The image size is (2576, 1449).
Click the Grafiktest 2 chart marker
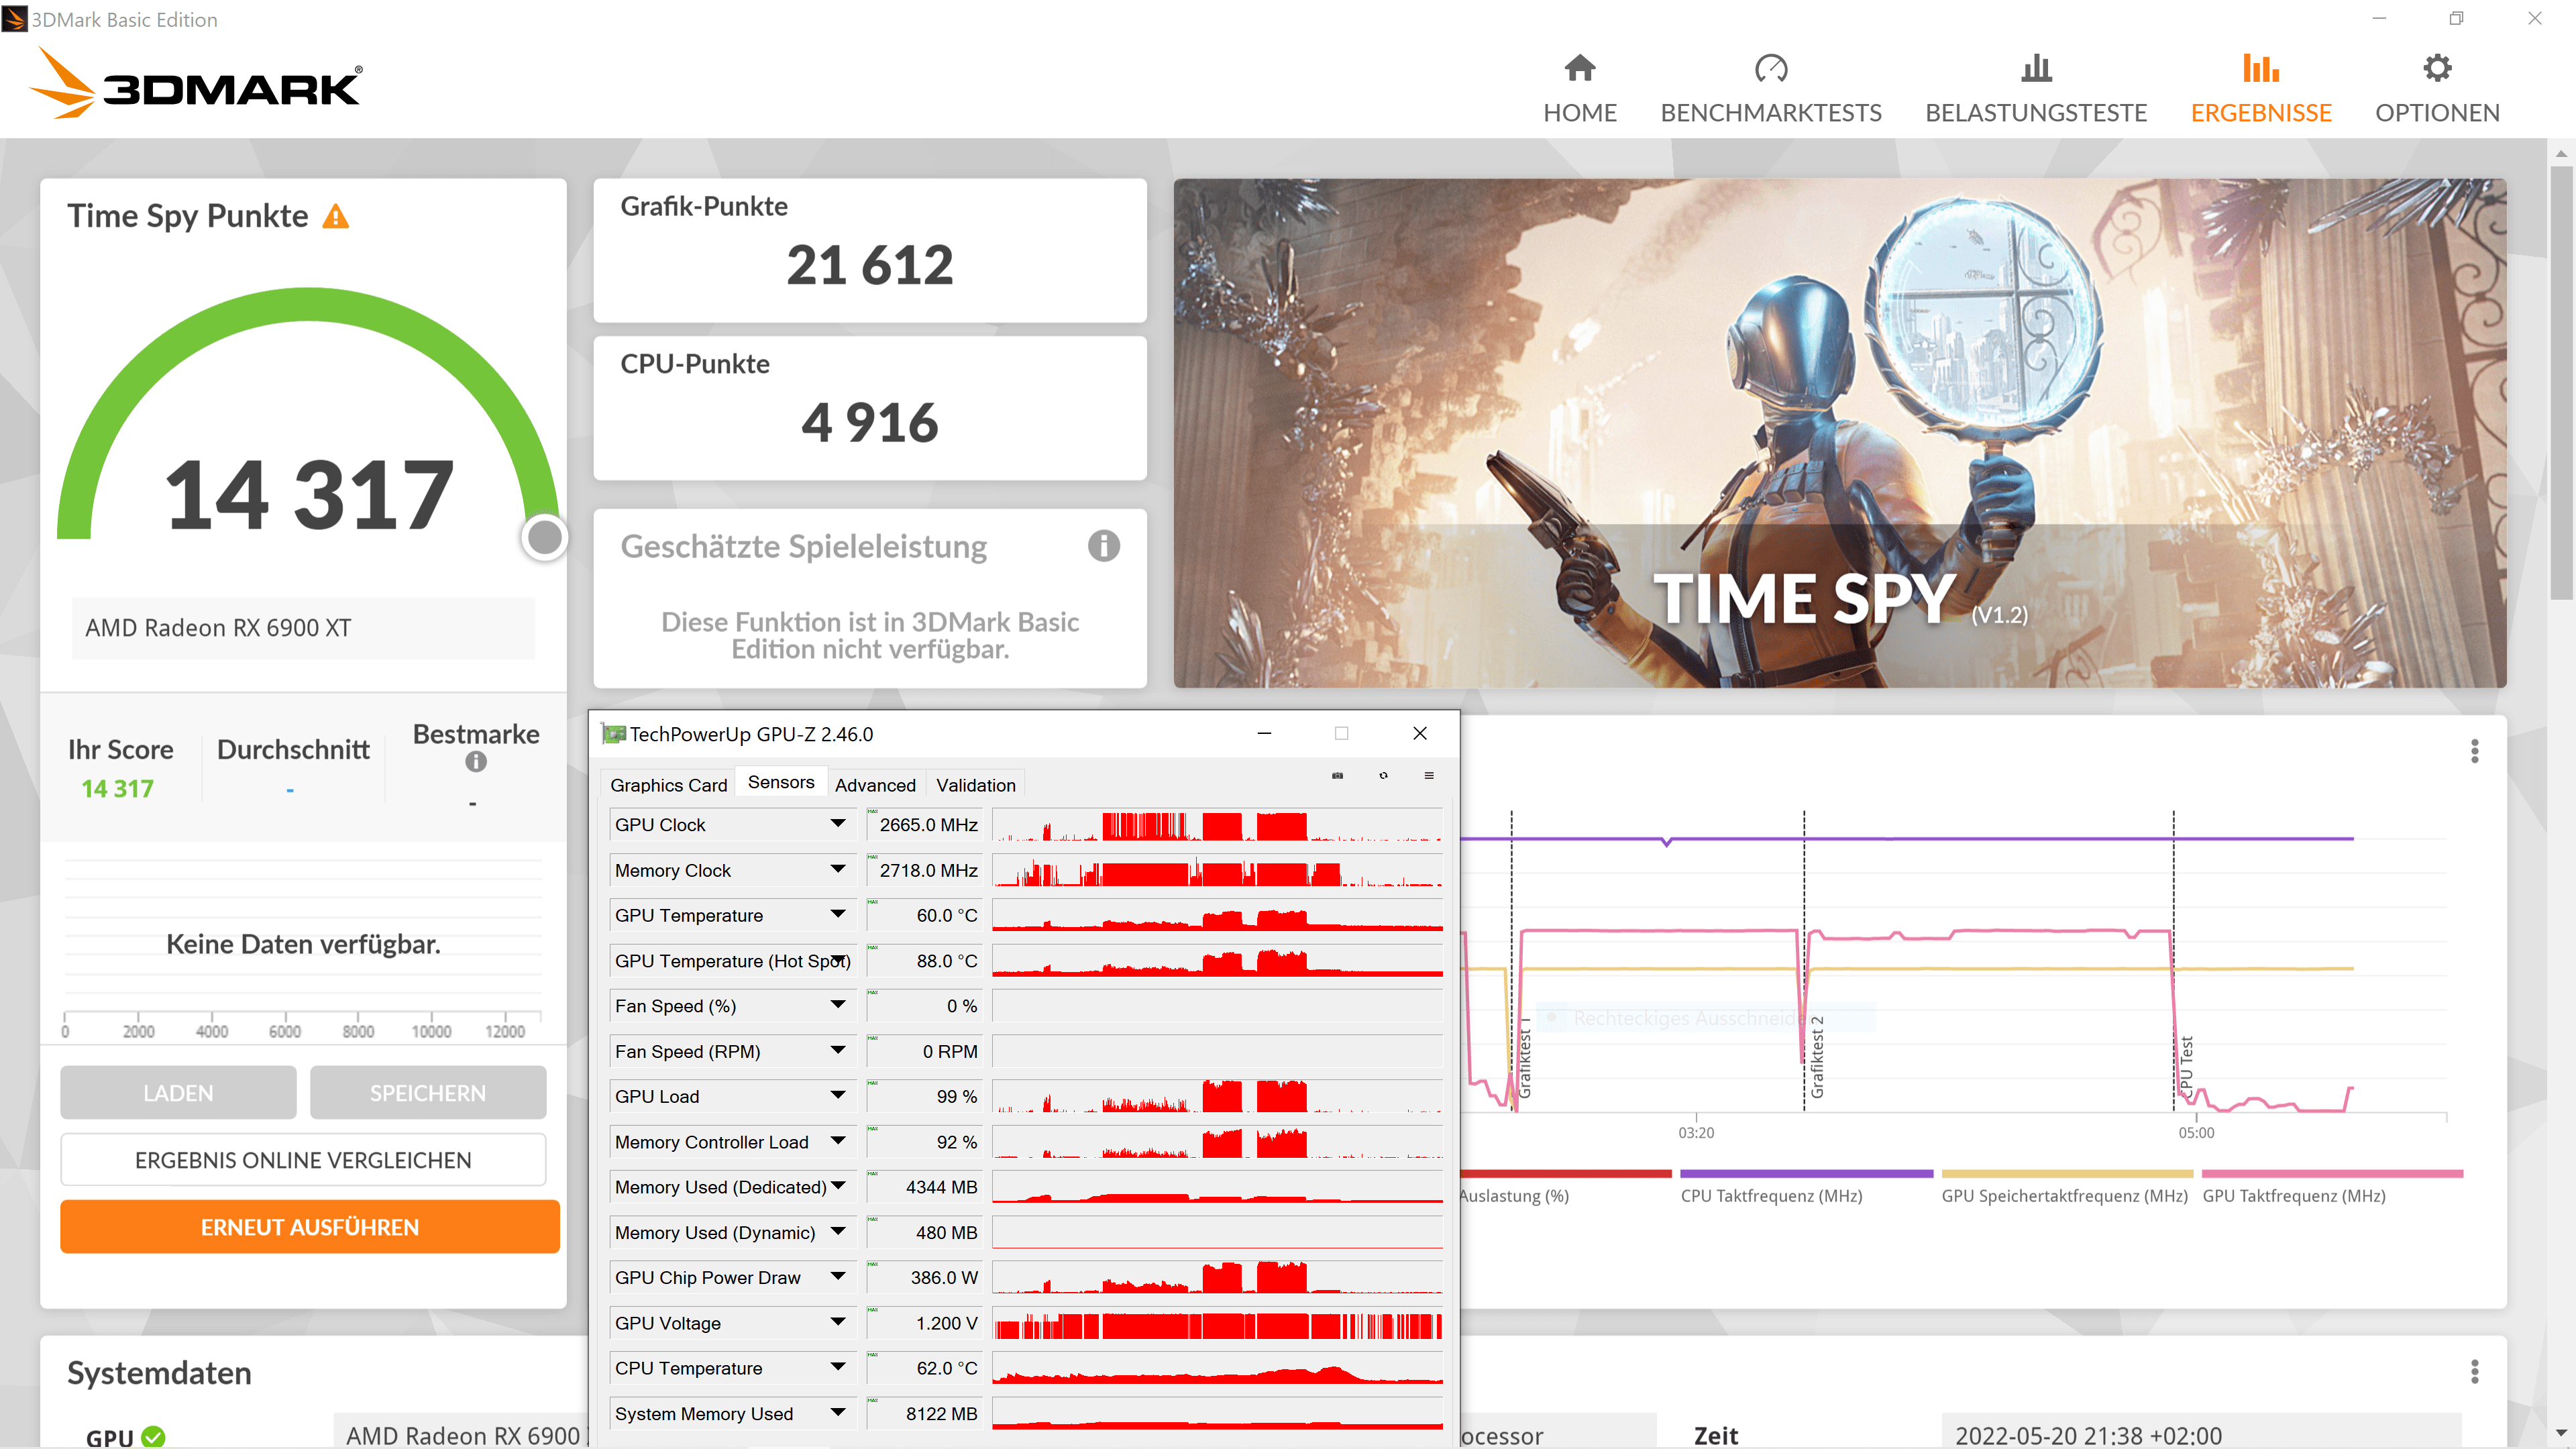[x=1817, y=1057]
